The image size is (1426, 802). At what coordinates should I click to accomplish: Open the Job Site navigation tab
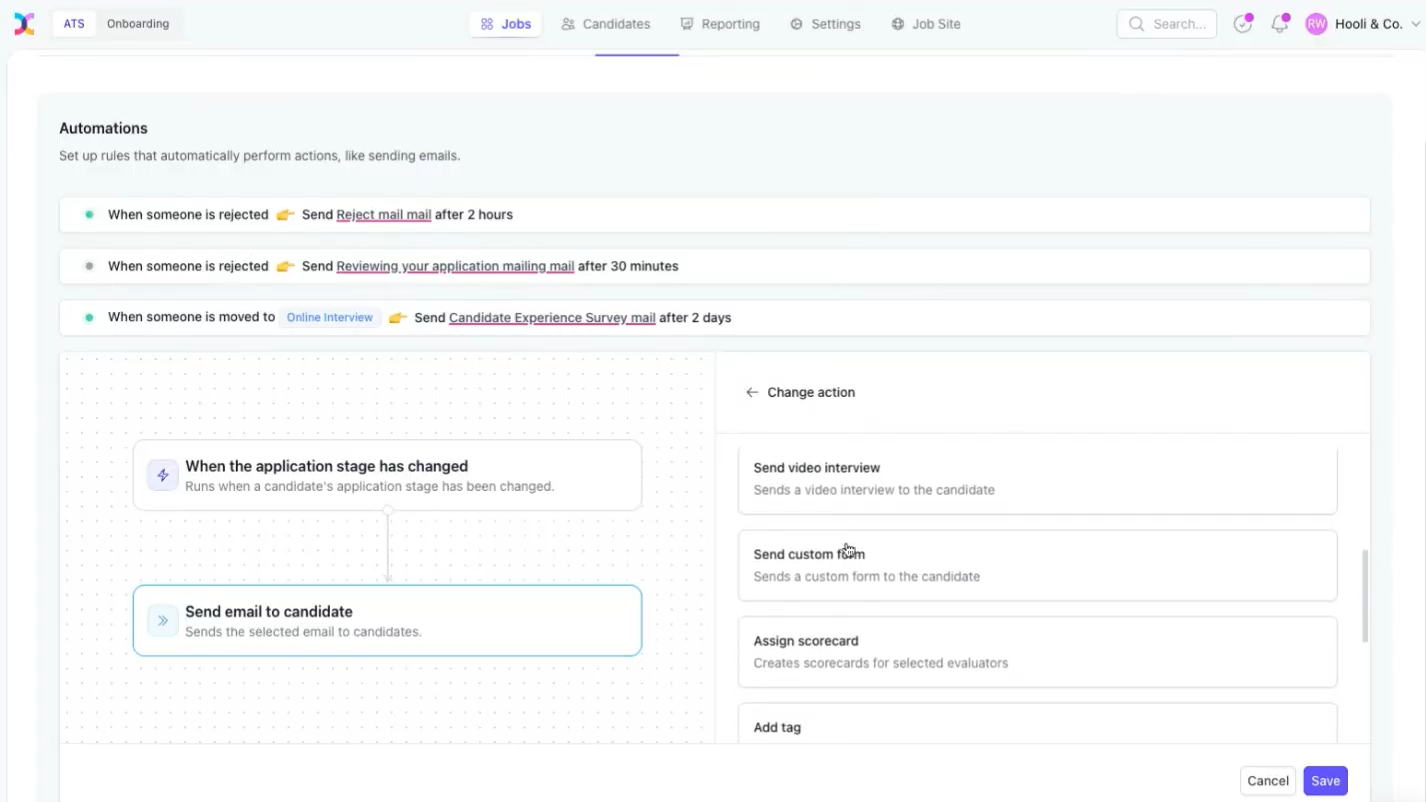point(926,24)
